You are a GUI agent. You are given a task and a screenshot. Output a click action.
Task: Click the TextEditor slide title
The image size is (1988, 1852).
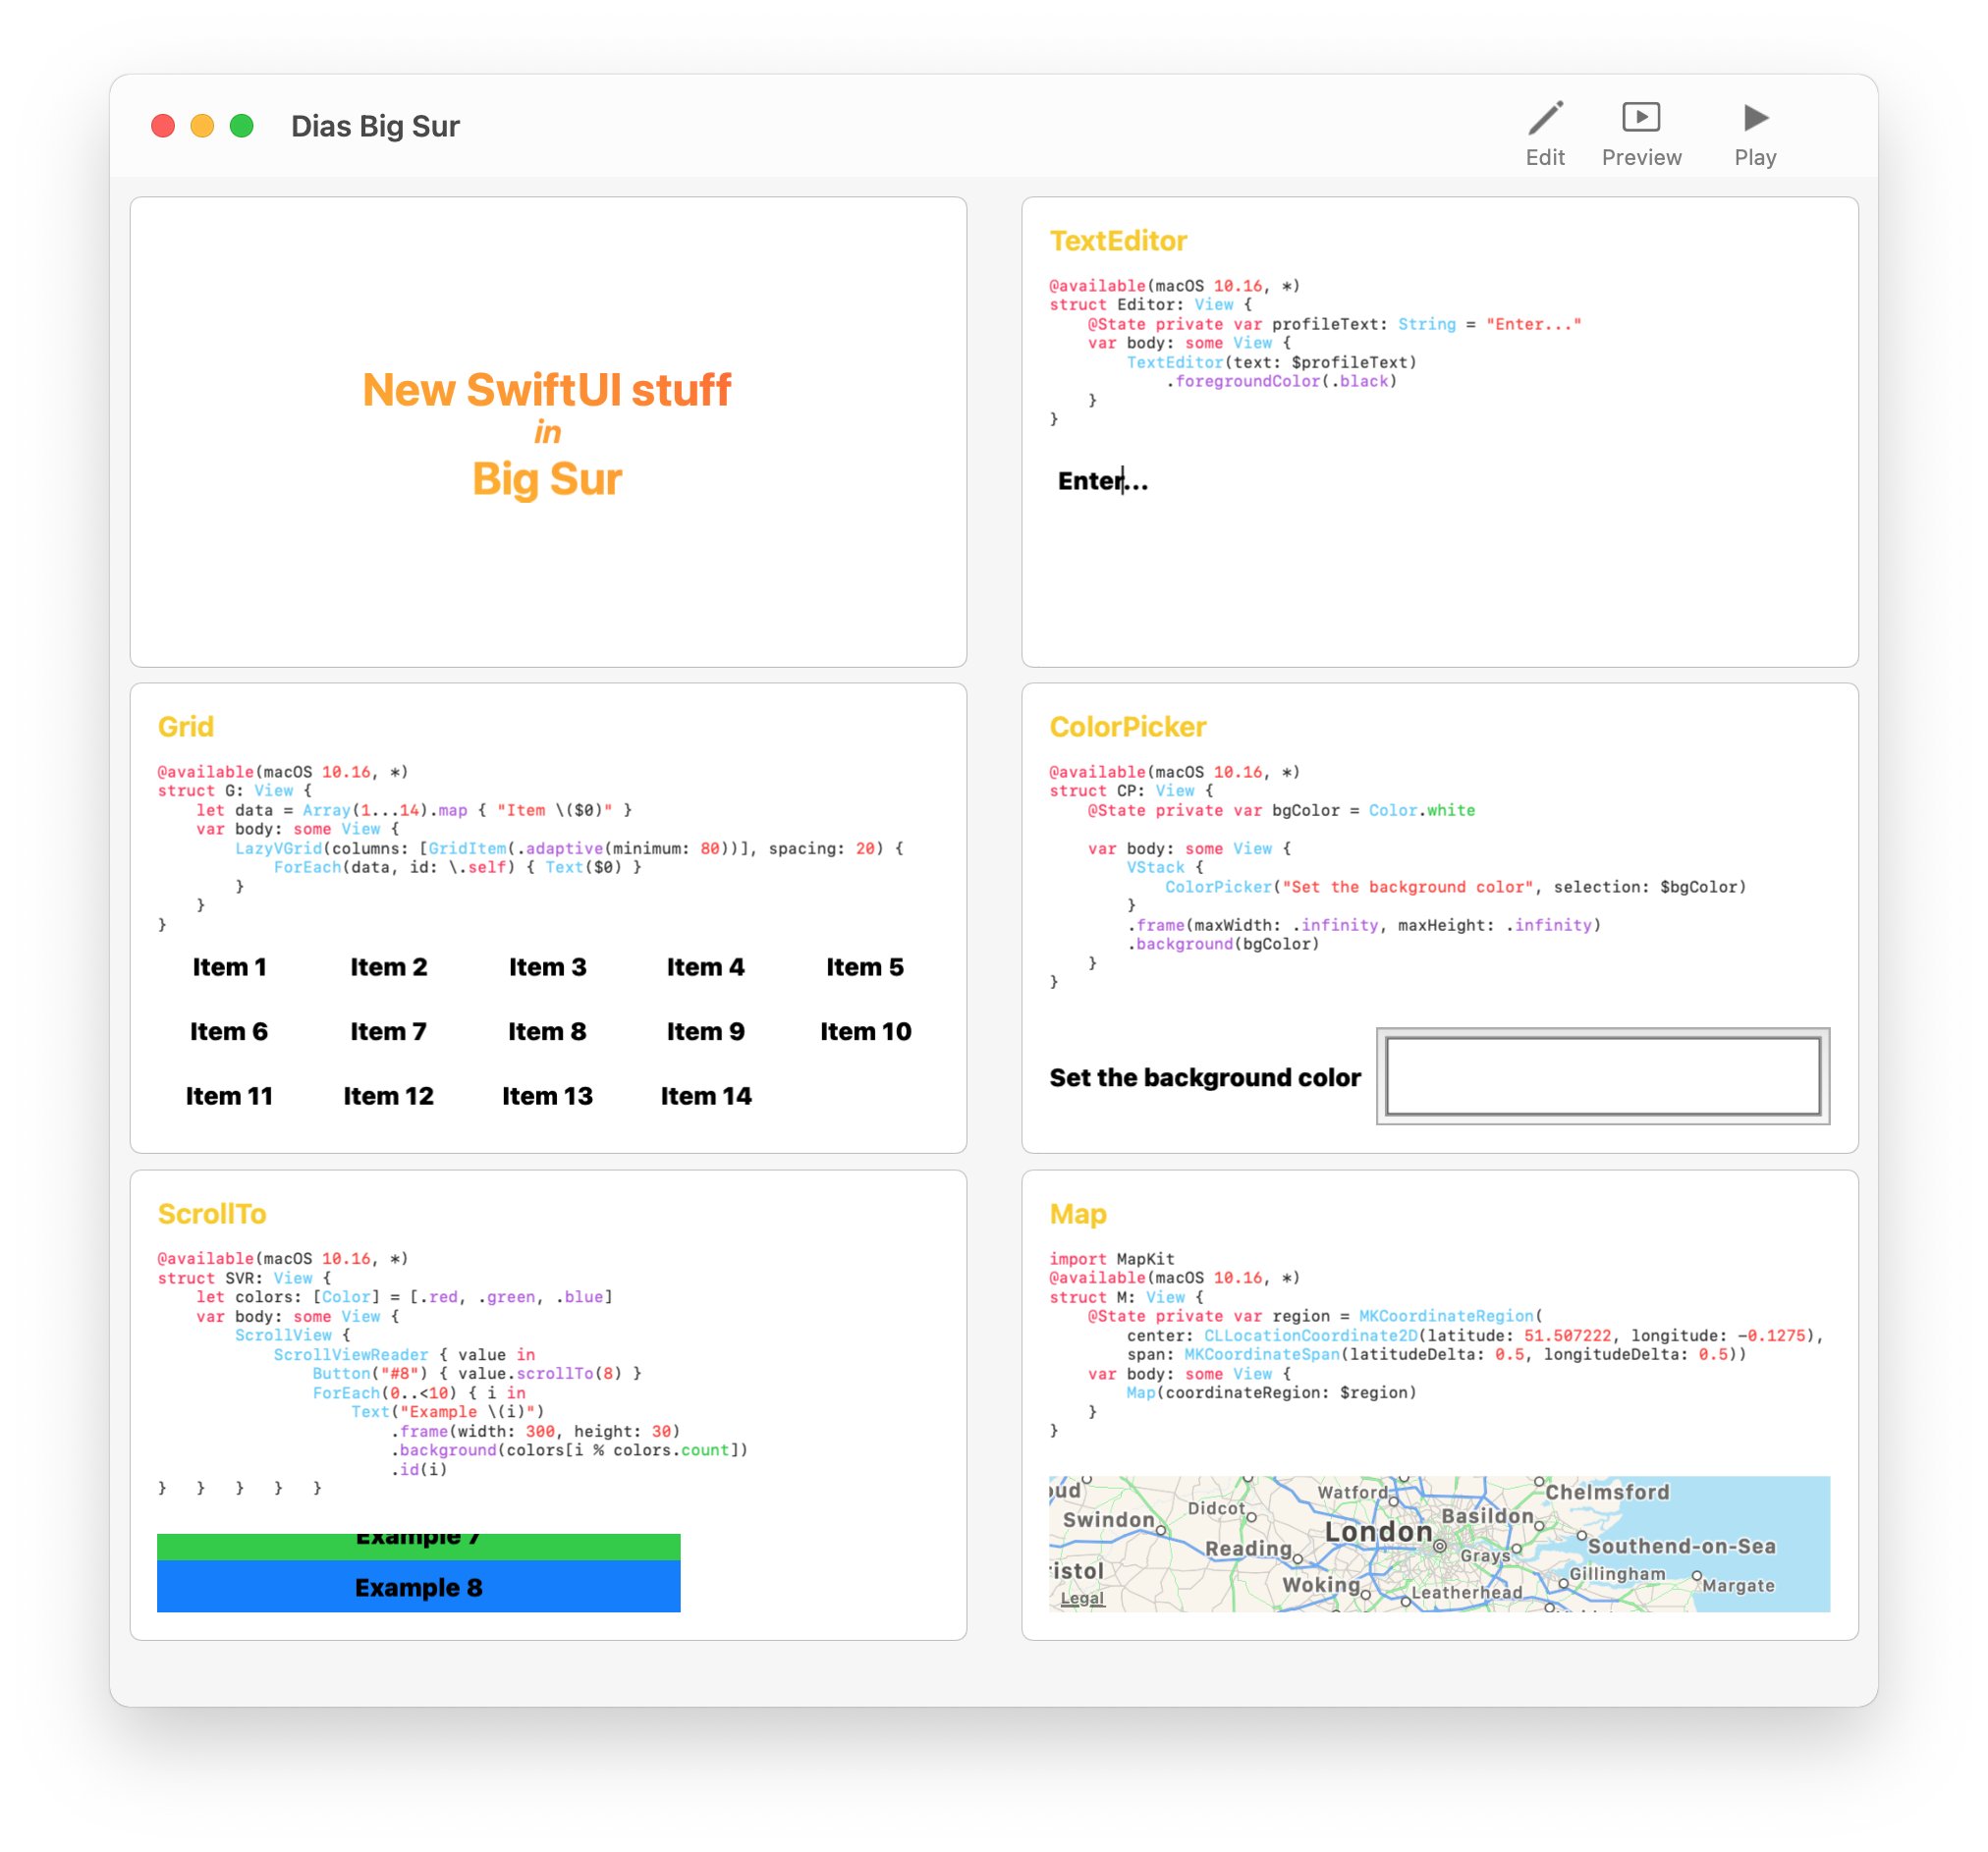coord(1117,241)
